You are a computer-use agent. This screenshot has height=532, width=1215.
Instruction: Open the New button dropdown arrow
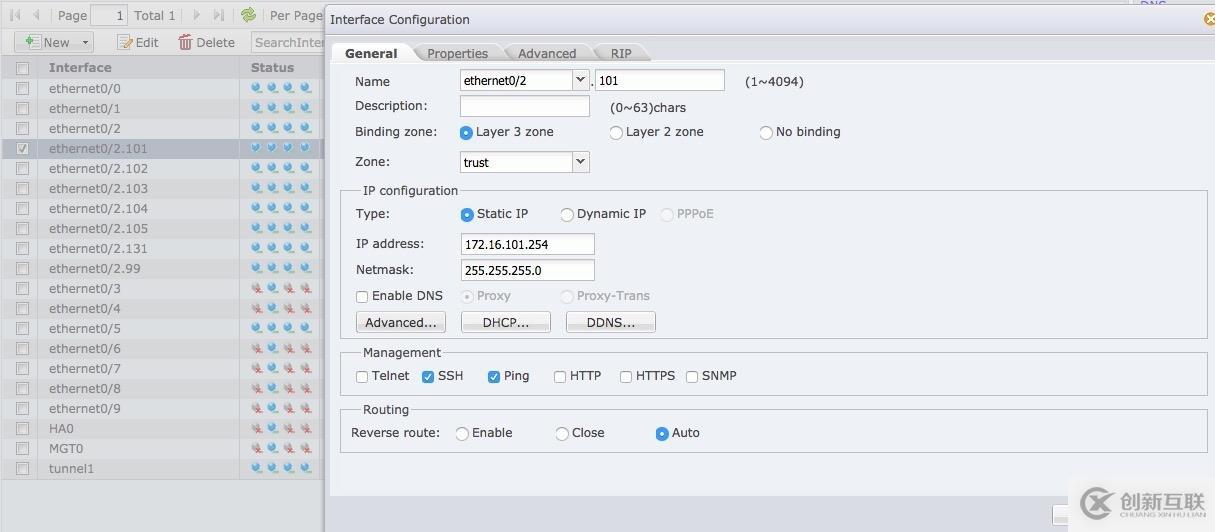point(85,42)
